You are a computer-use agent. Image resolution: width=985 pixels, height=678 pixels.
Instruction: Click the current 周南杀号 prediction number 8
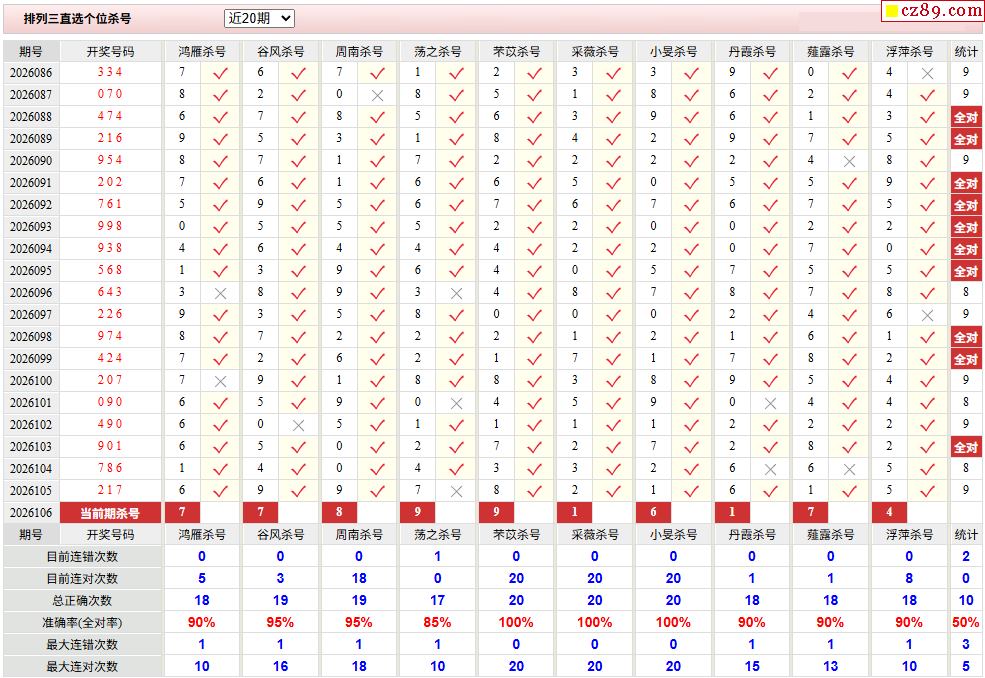tap(340, 513)
